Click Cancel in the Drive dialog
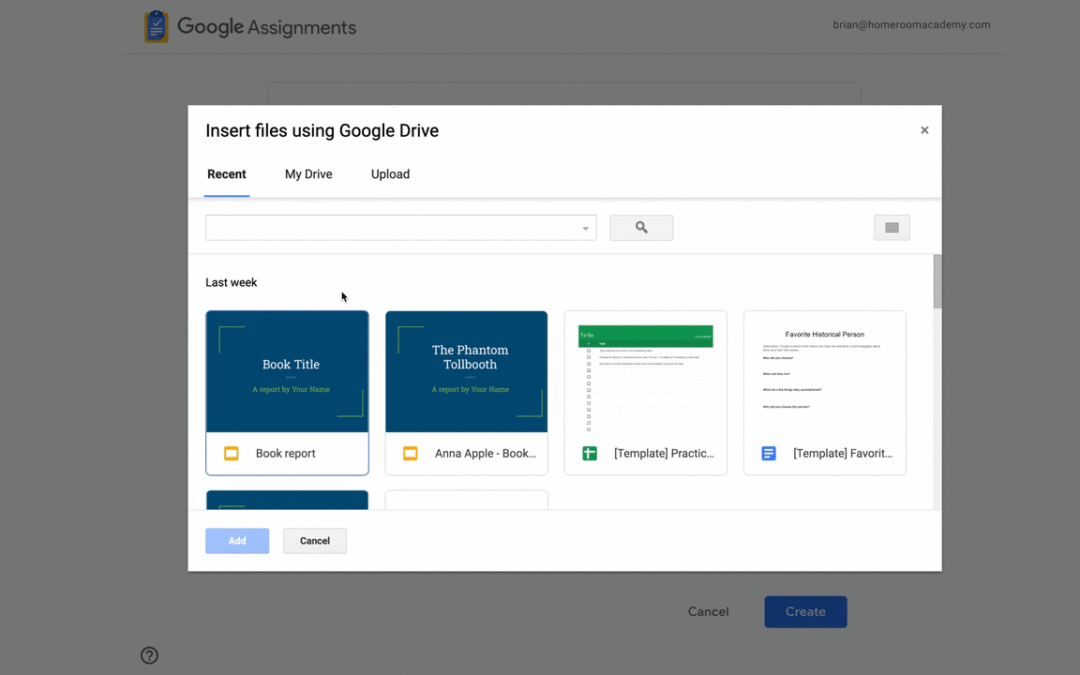This screenshot has width=1080, height=675. (315, 541)
